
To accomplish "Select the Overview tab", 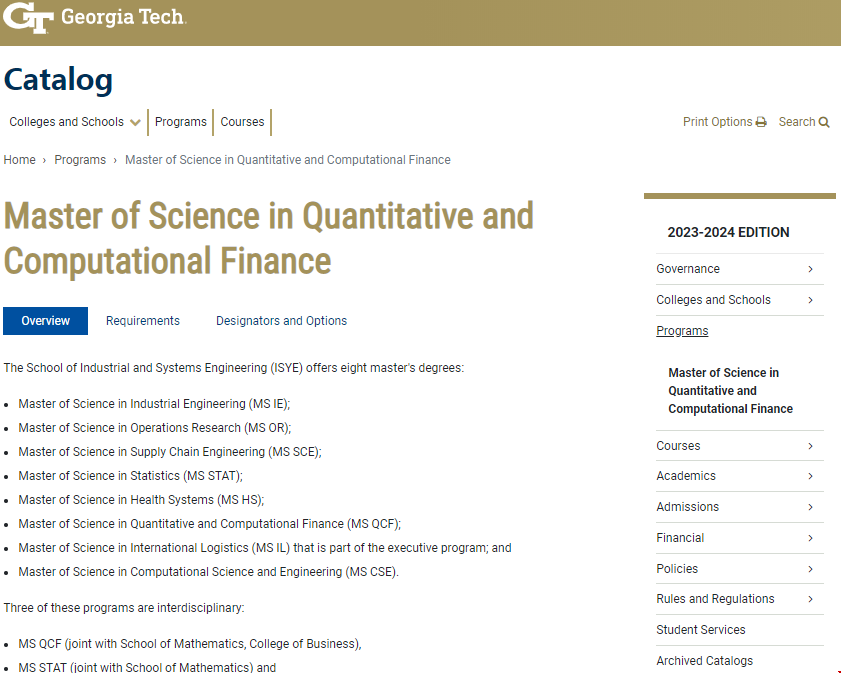I will (x=46, y=321).
